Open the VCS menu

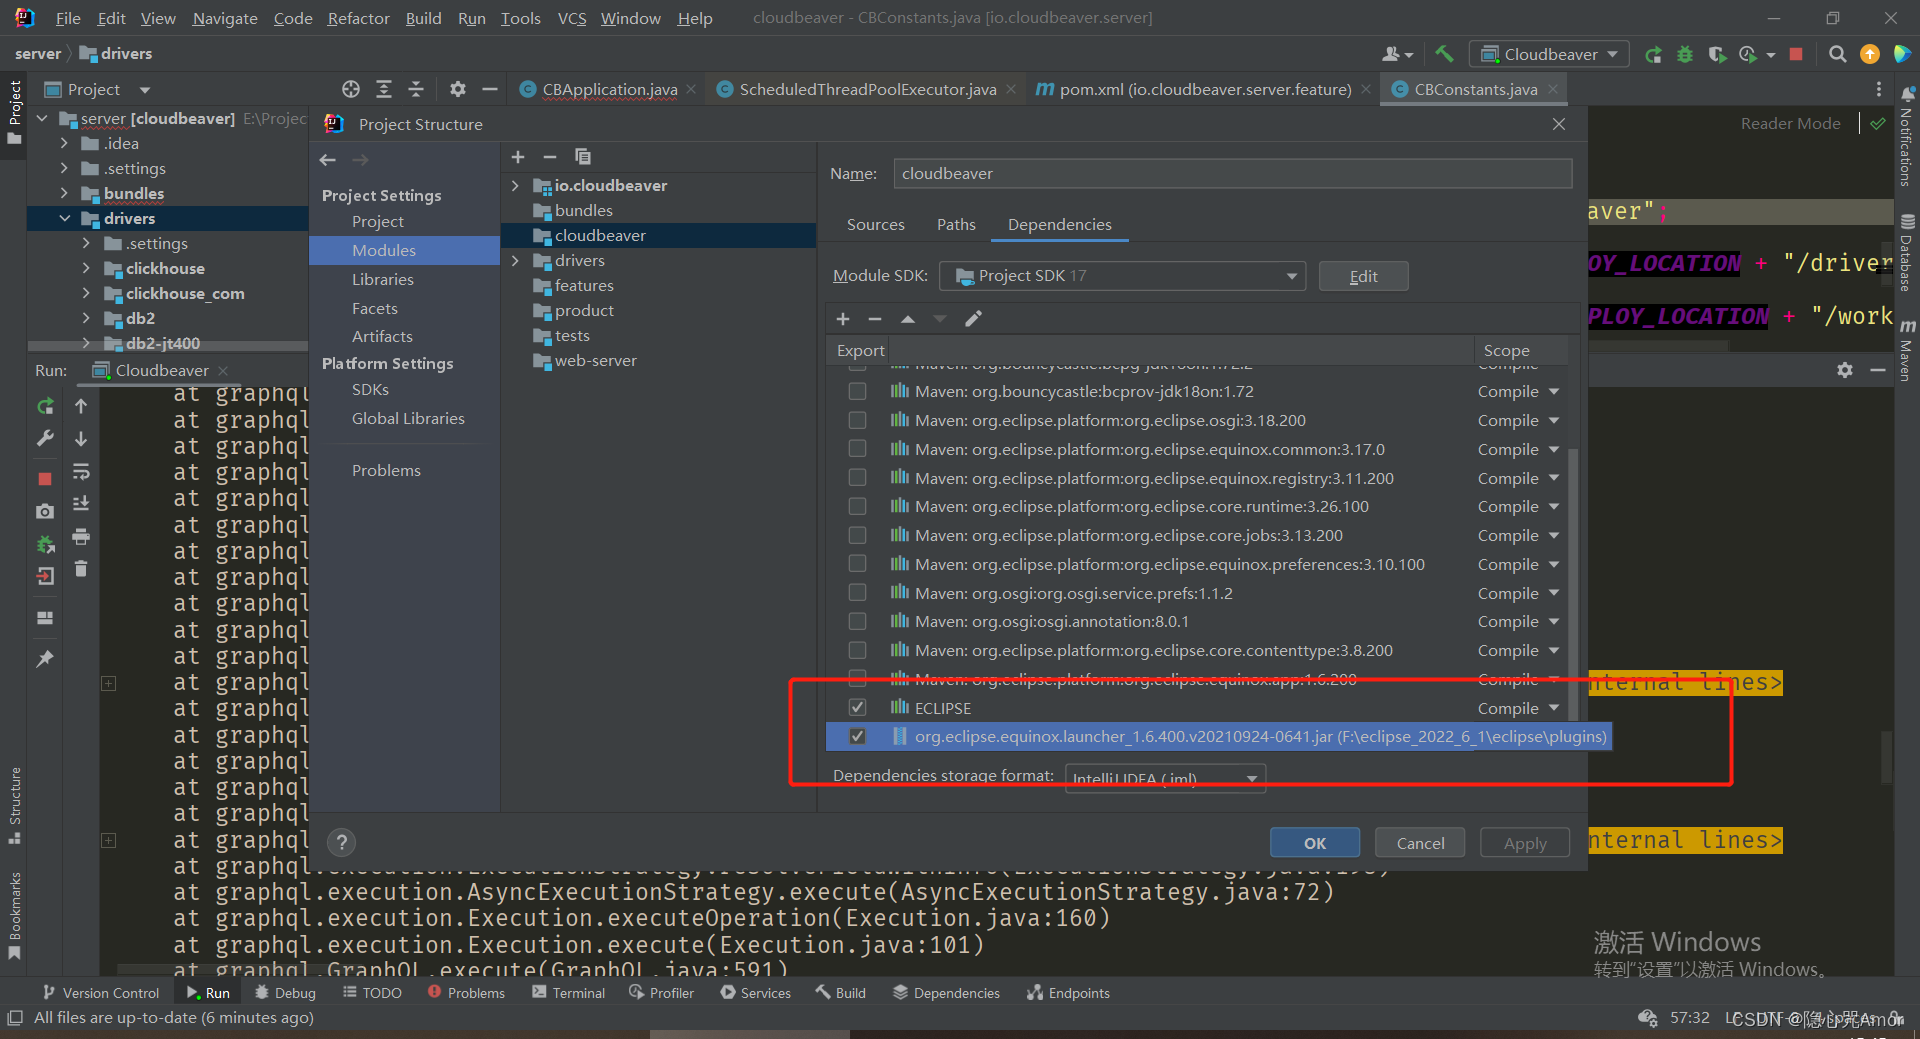(x=572, y=18)
